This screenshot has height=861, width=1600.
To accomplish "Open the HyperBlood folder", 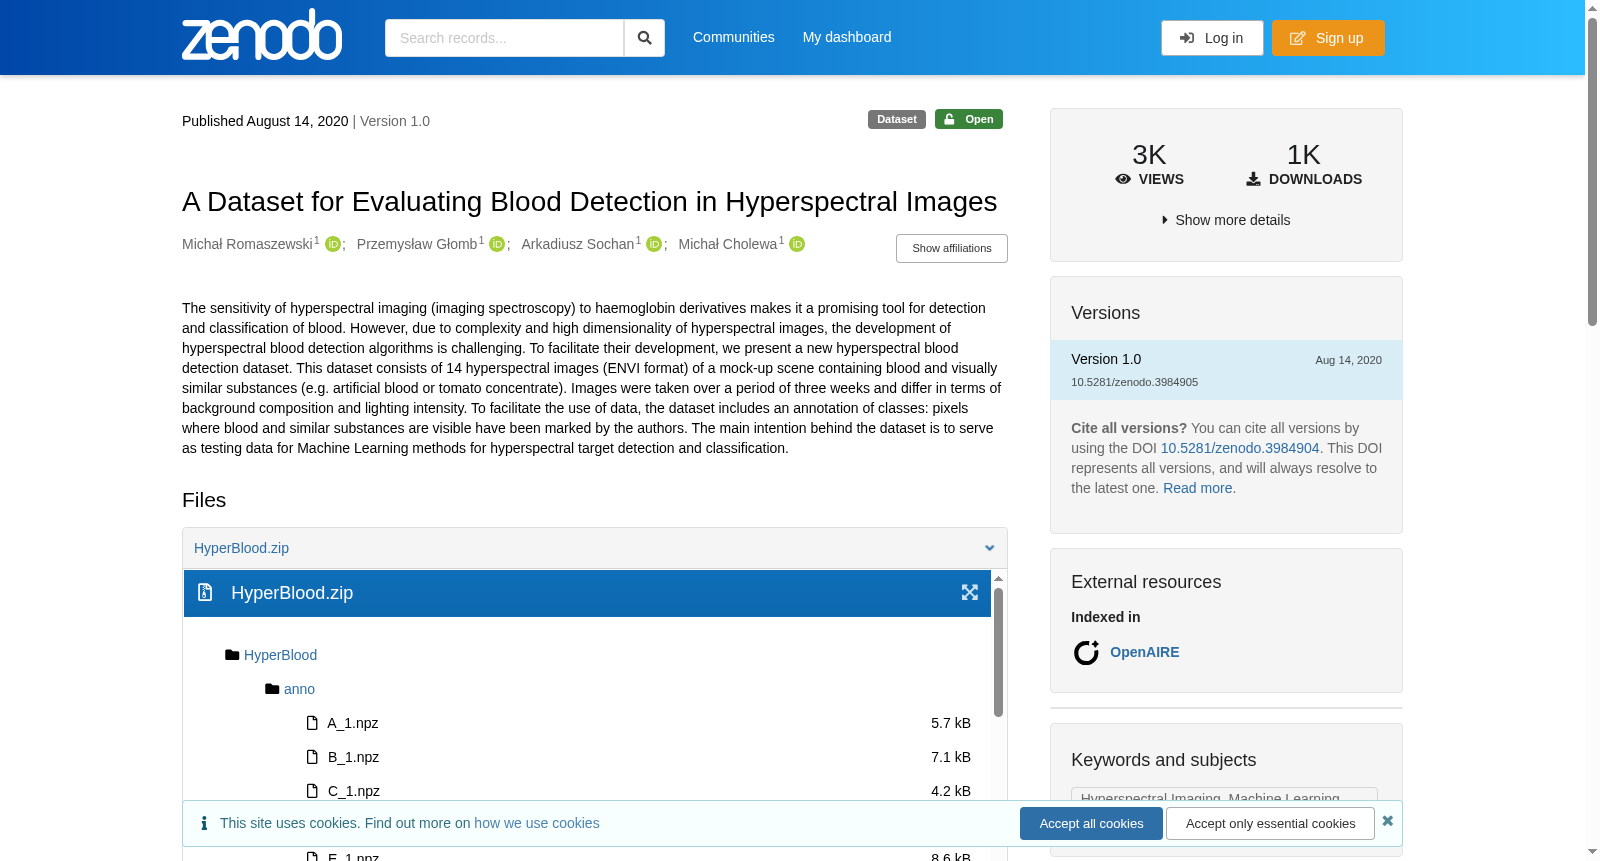I will (280, 655).
